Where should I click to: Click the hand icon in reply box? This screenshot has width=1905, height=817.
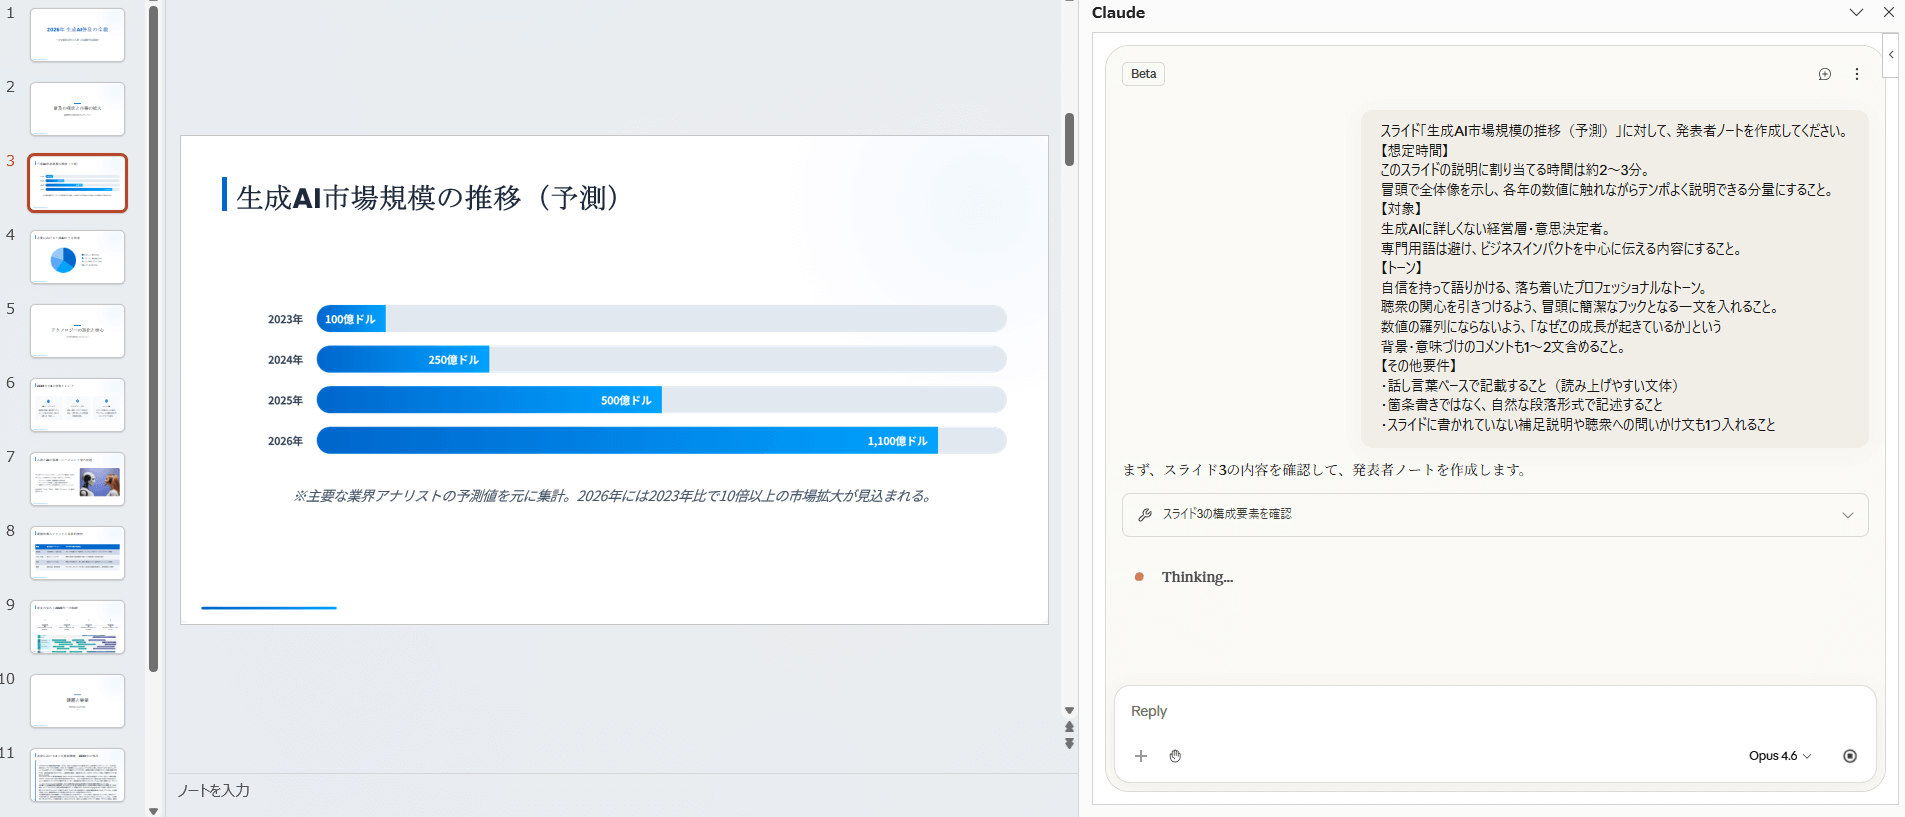pos(1175,756)
